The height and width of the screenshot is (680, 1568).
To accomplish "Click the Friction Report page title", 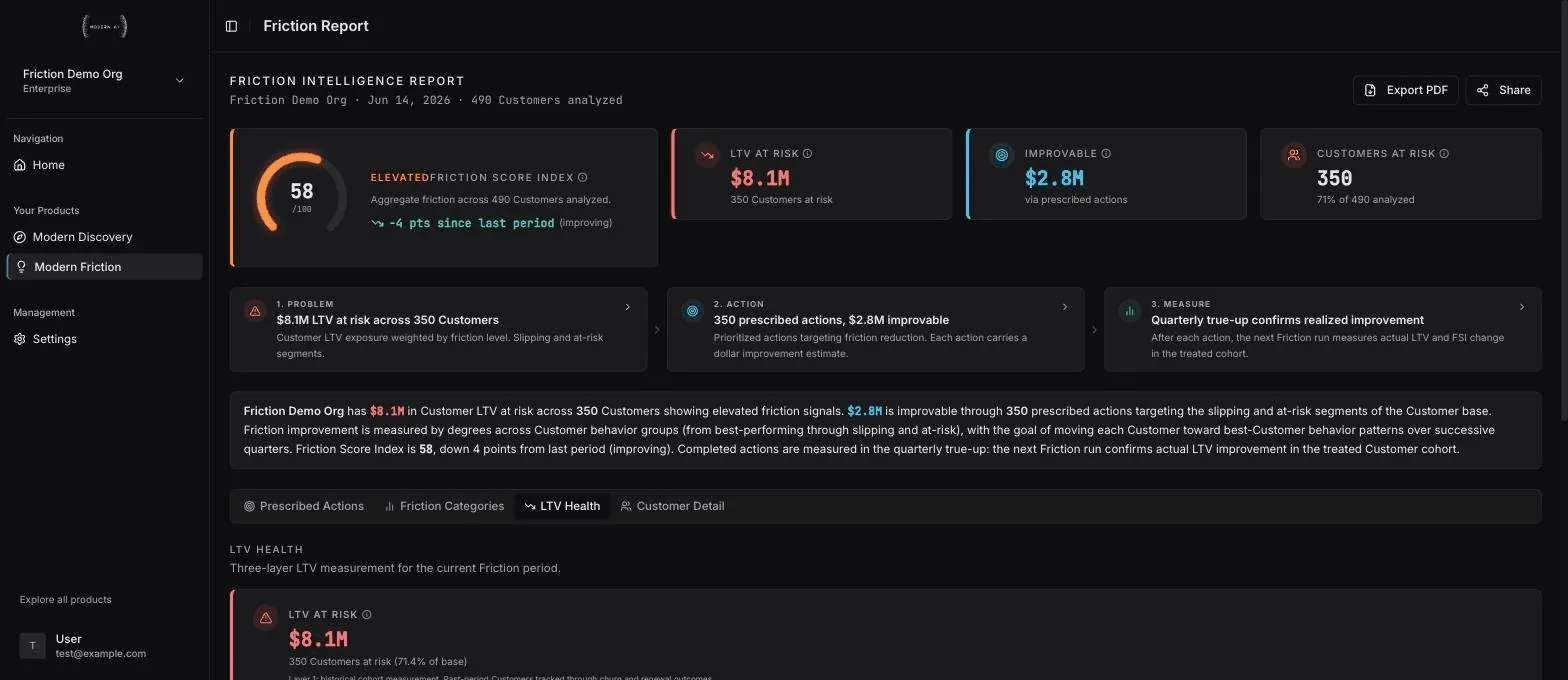I will (316, 26).
